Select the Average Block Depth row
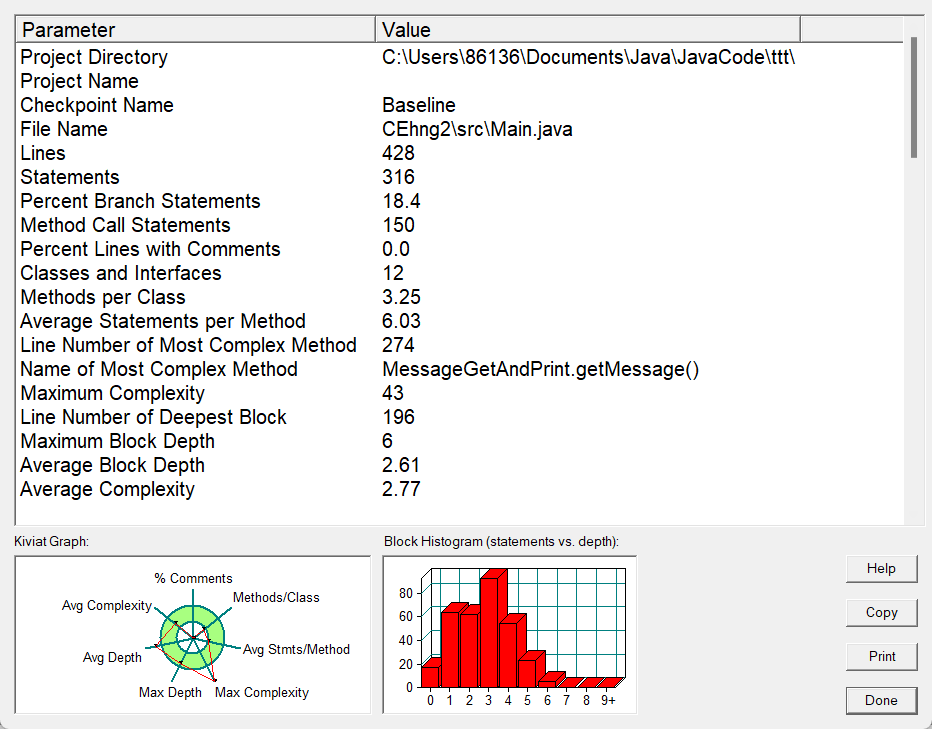932x729 pixels. point(112,465)
